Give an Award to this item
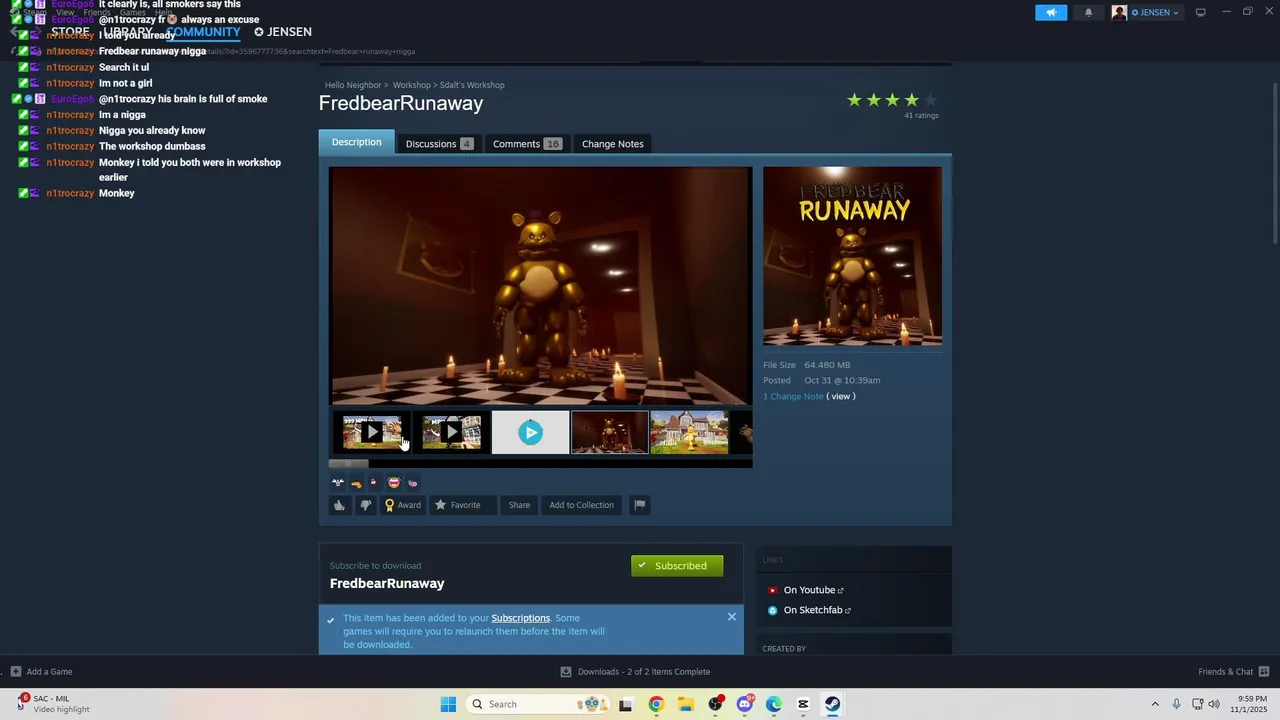The height and width of the screenshot is (720, 1280). (x=403, y=505)
